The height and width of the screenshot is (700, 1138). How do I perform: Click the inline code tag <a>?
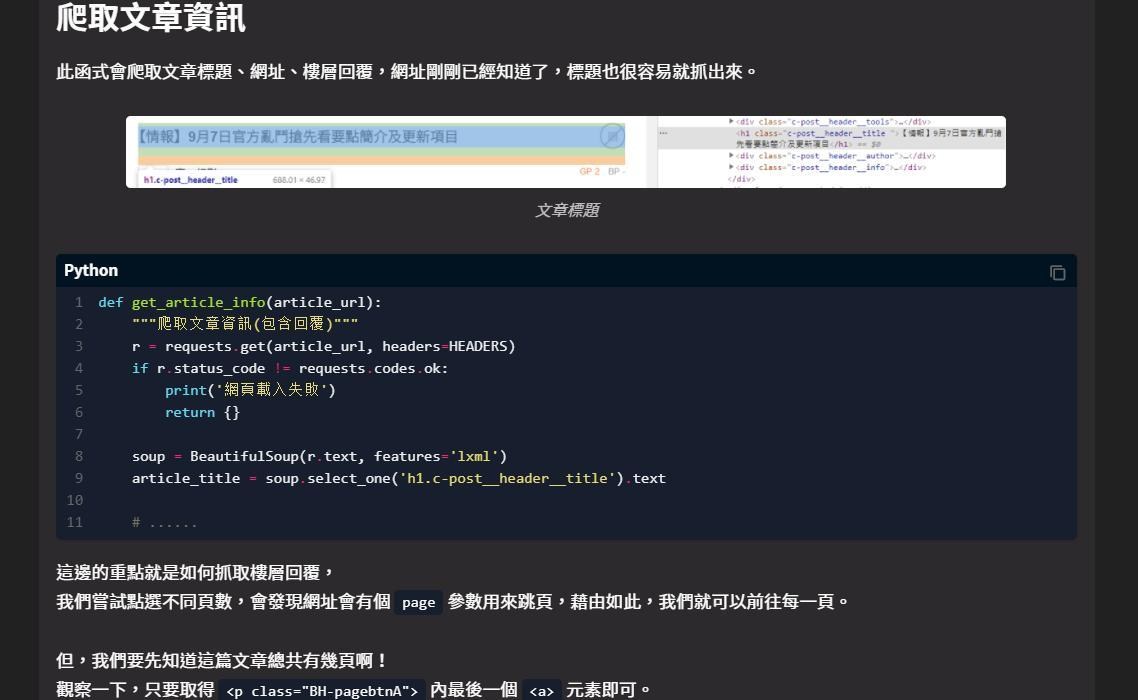pos(541,691)
